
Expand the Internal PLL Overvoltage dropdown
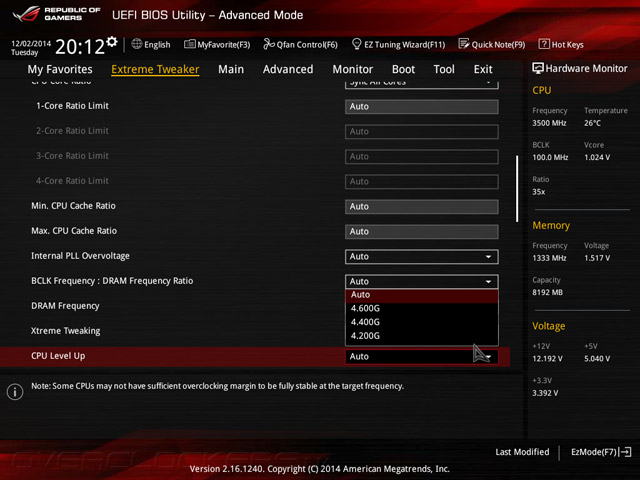click(x=422, y=257)
